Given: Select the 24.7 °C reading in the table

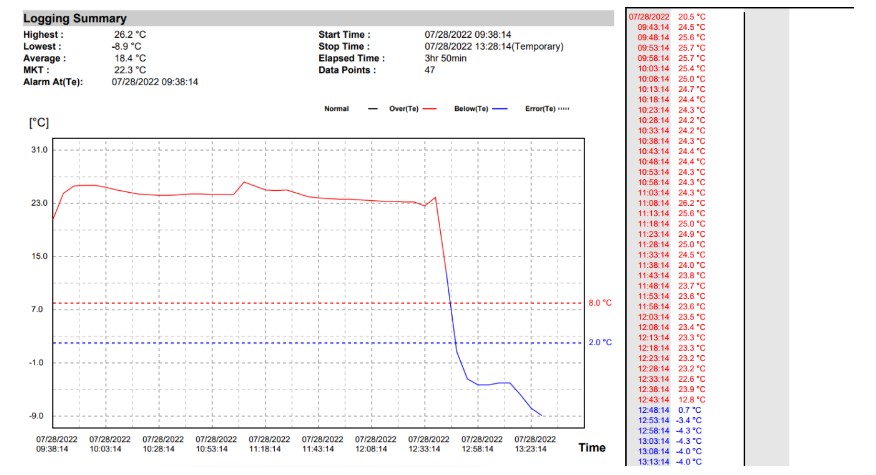Looking at the screenshot, I should tap(692, 89).
